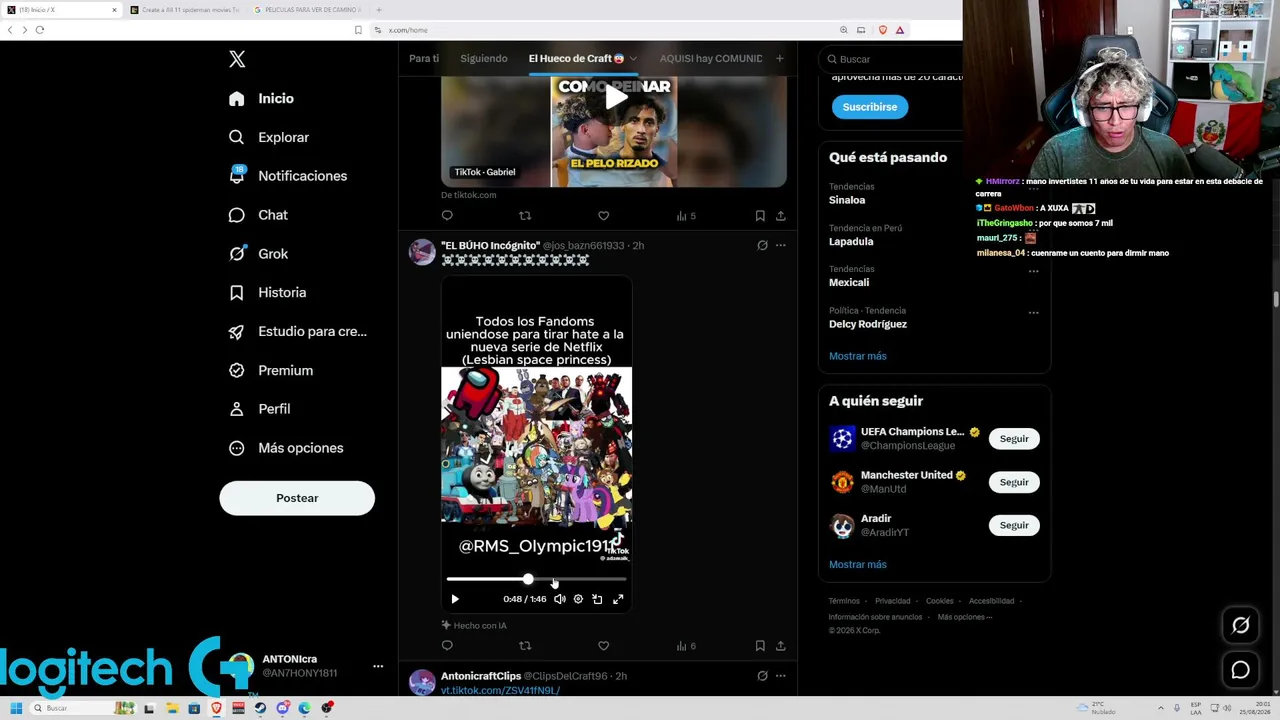Open EL BÚHO Incógnito profile avatar
The width and height of the screenshot is (1280, 720).
coord(422,251)
